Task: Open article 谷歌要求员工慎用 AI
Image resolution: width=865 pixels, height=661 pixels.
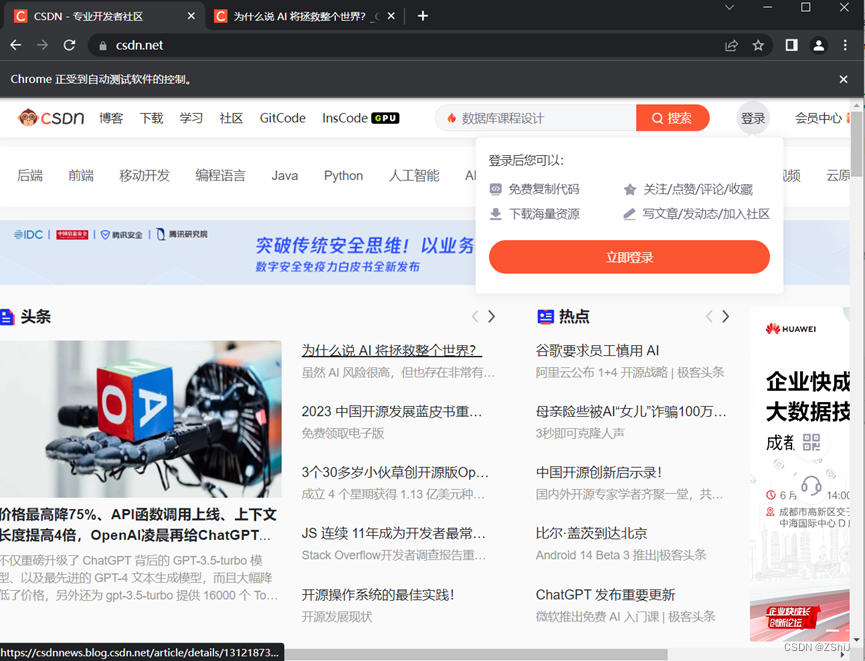Action: point(597,350)
